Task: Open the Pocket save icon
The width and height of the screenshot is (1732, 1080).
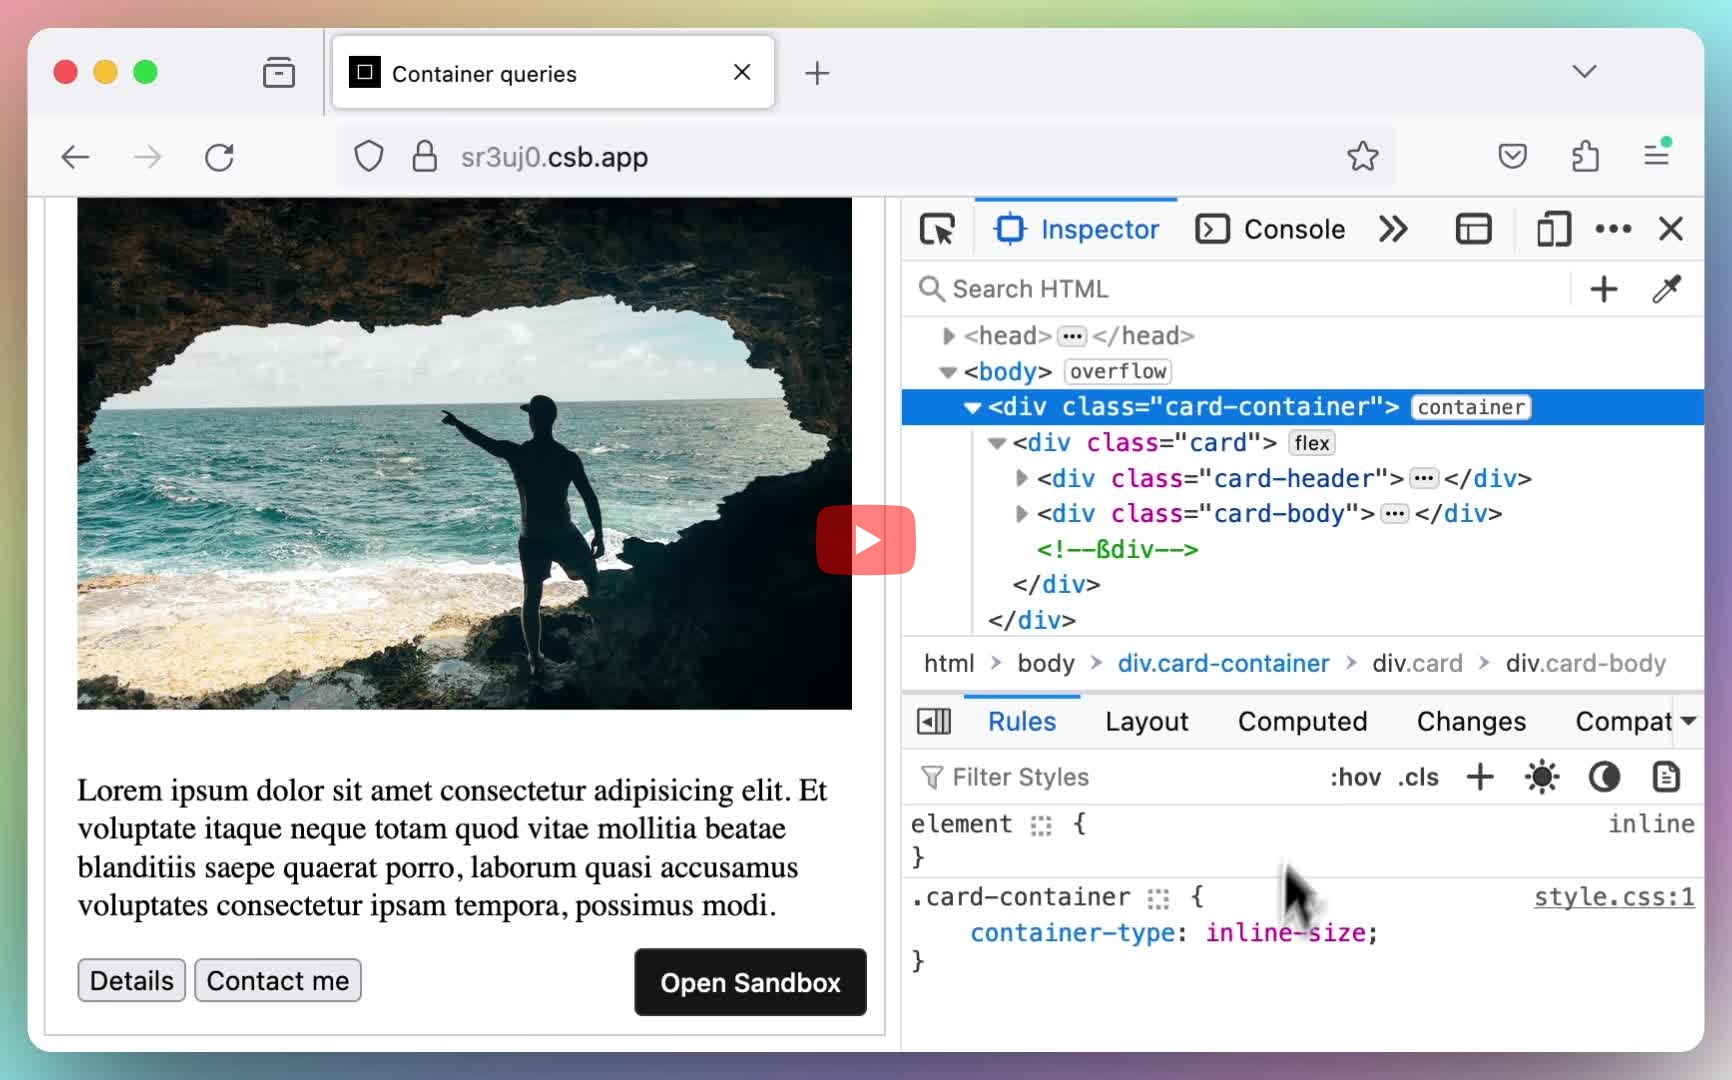Action: click(1512, 156)
